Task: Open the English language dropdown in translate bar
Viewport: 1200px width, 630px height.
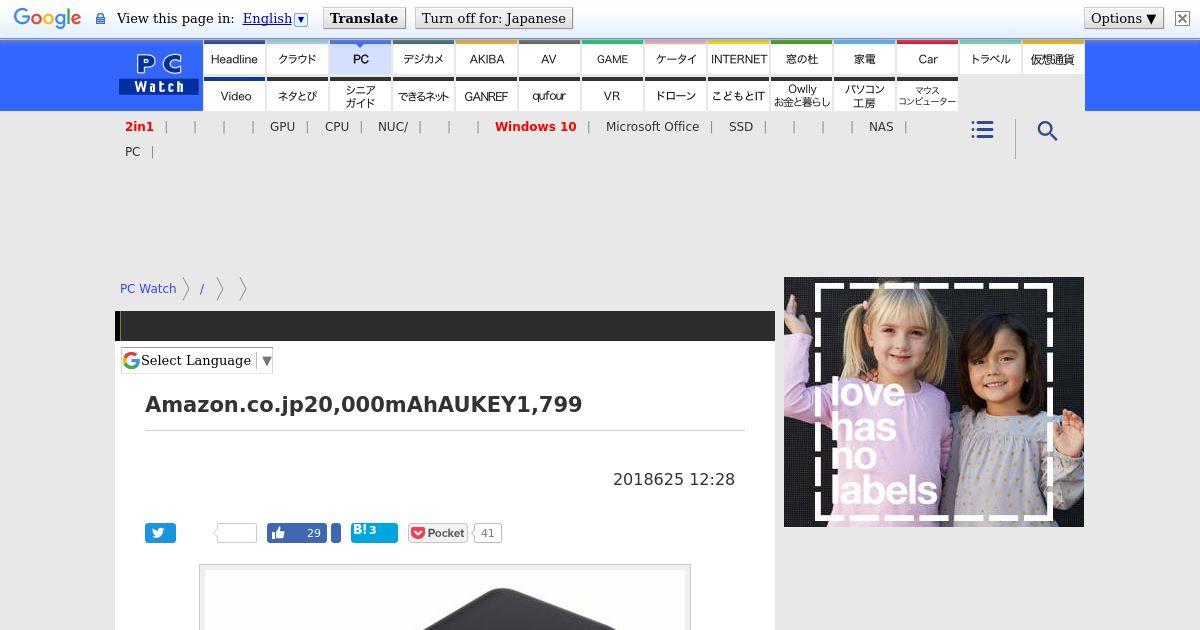Action: coord(275,18)
